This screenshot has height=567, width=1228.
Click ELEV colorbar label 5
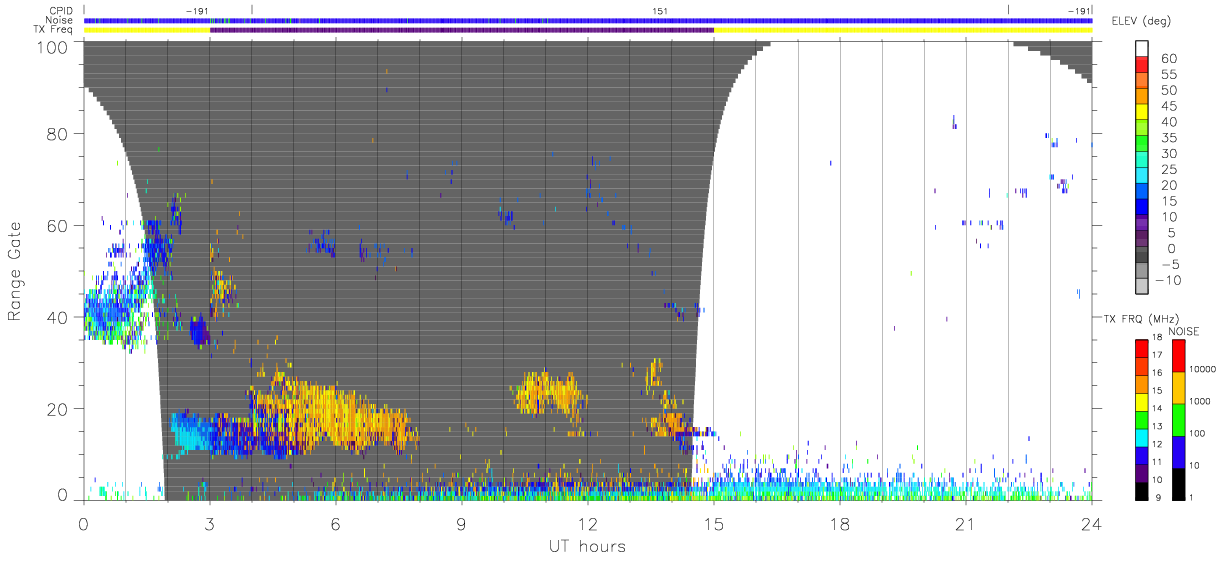[x=1172, y=232]
